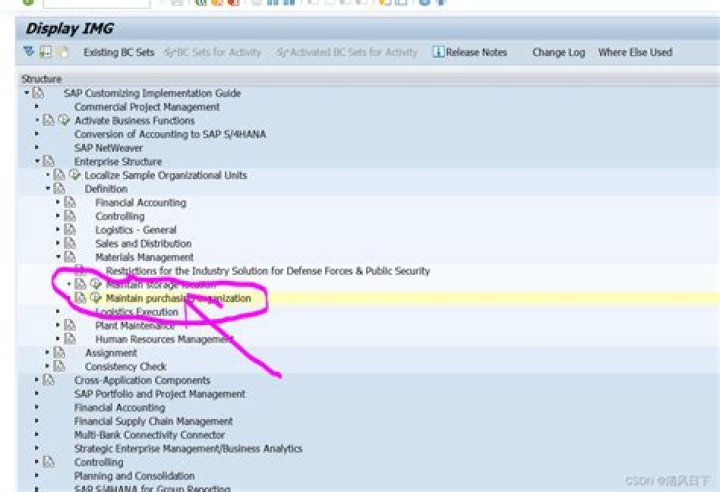Click the BC Sets for Activity button
The height and width of the screenshot is (492, 720).
click(x=213, y=52)
